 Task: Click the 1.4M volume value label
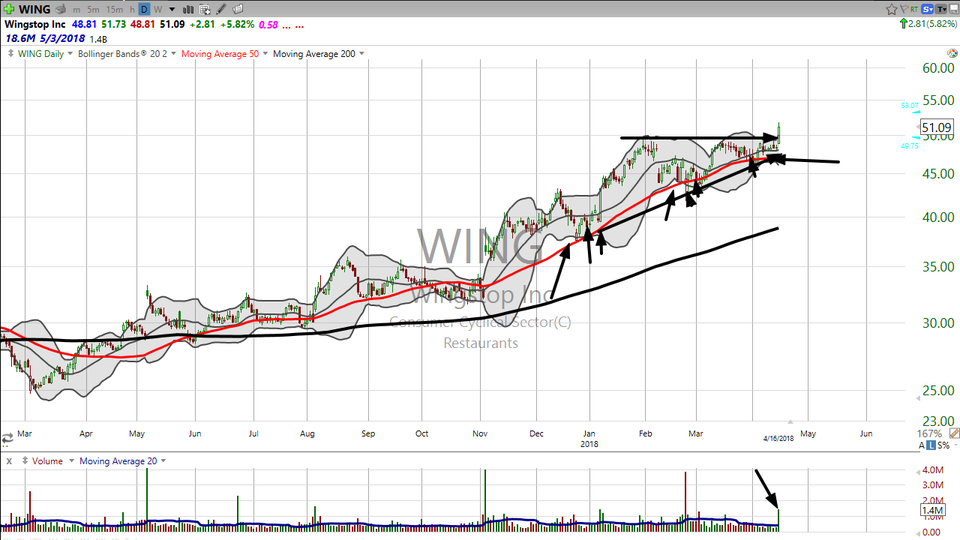coord(932,510)
